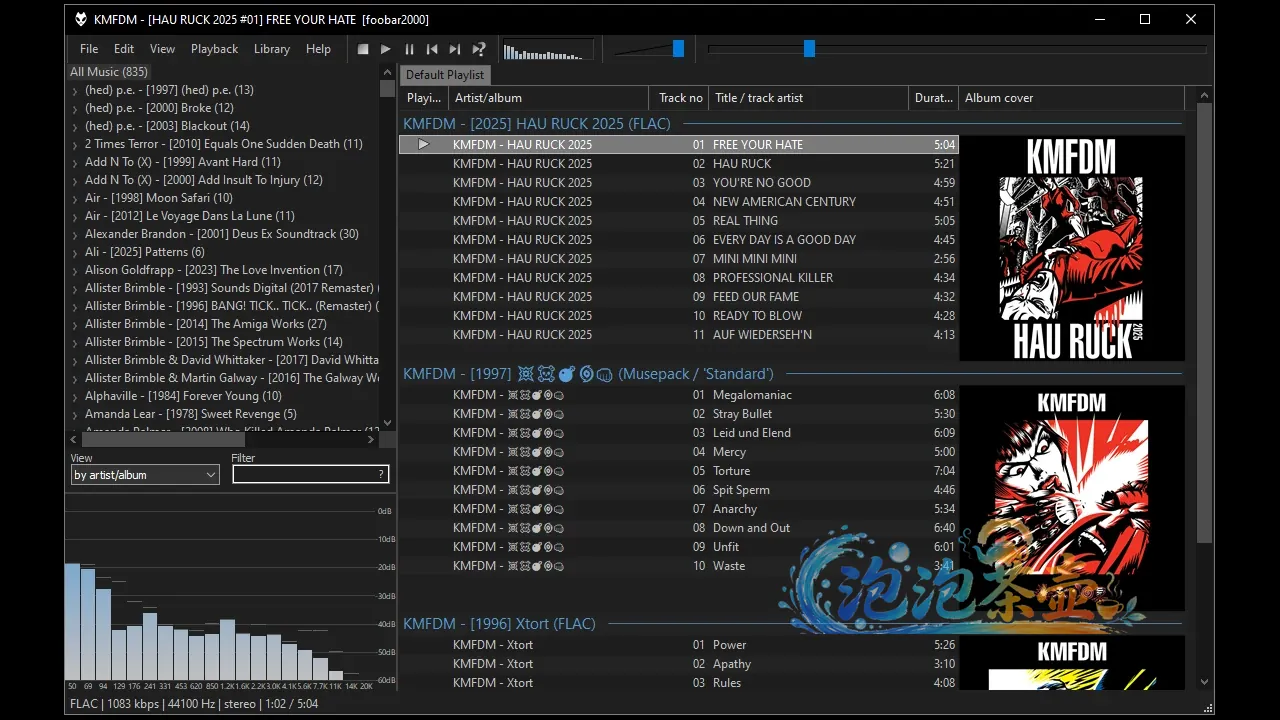Expand 2 Times Terror album node

point(75,144)
